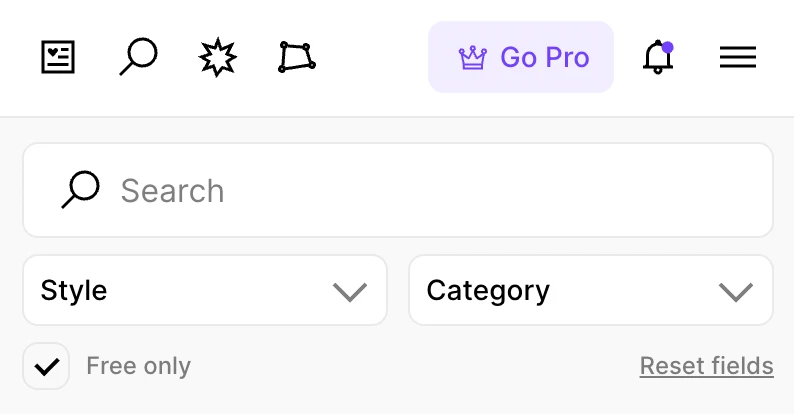Toggle the Free only label
Screen dimensions: 794x418
138,366
